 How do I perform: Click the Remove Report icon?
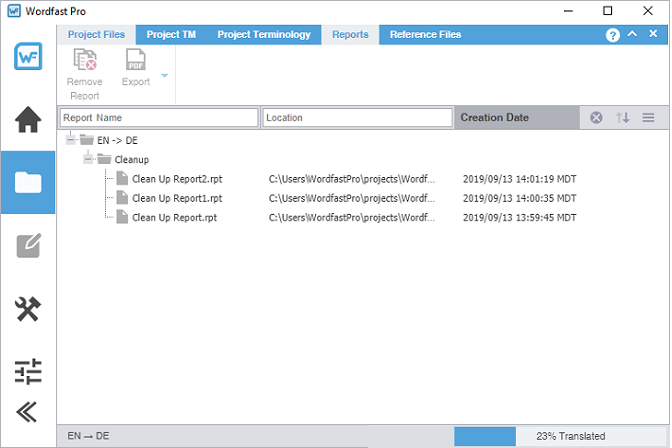point(85,62)
